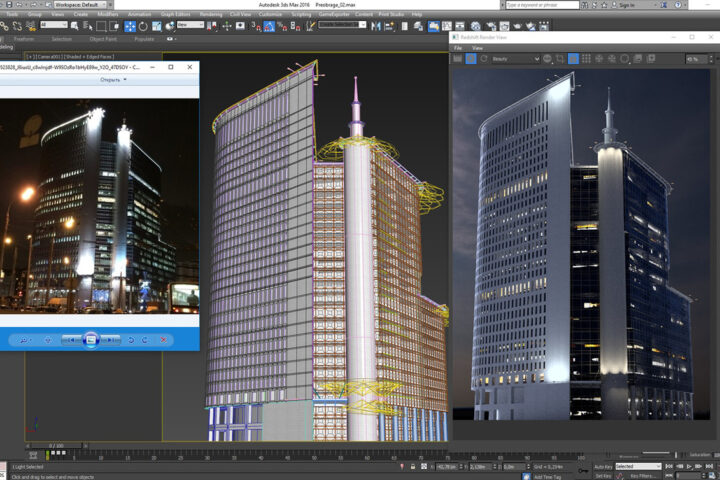Click the Save file icon in title bar
This screenshot has height=480, width=720.
pos(9,5)
